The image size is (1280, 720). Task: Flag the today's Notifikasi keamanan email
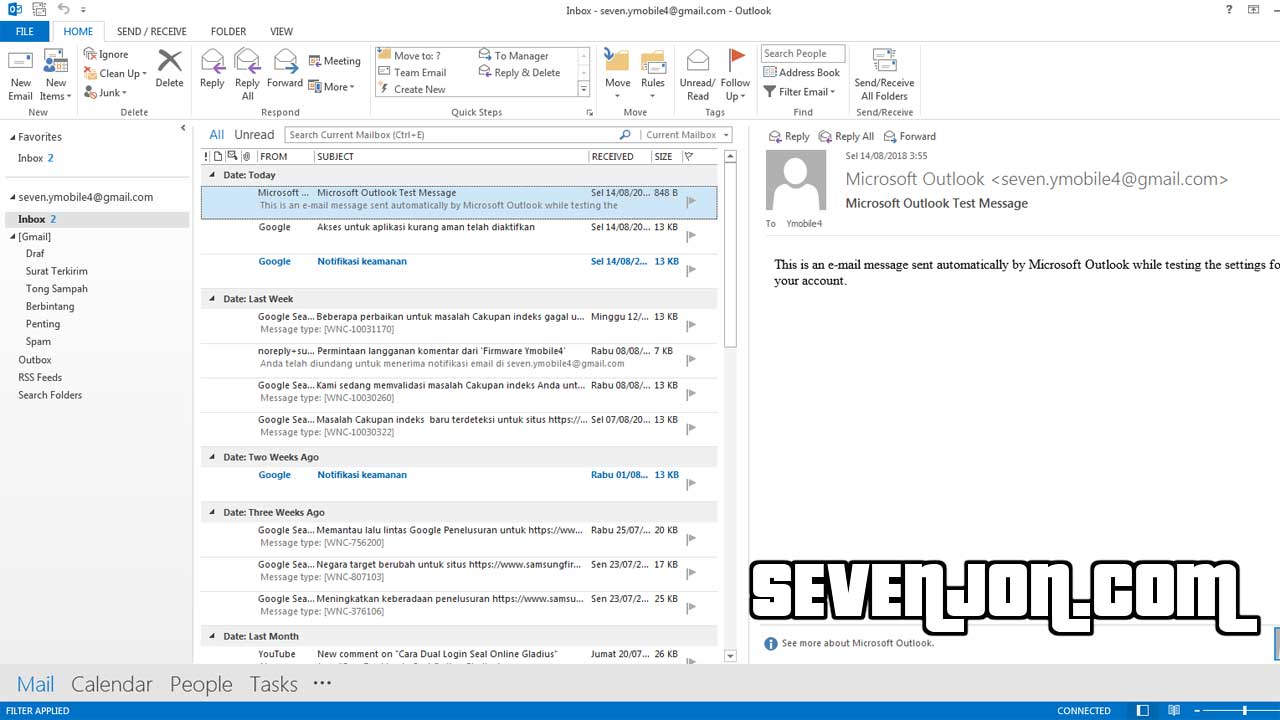(x=691, y=270)
